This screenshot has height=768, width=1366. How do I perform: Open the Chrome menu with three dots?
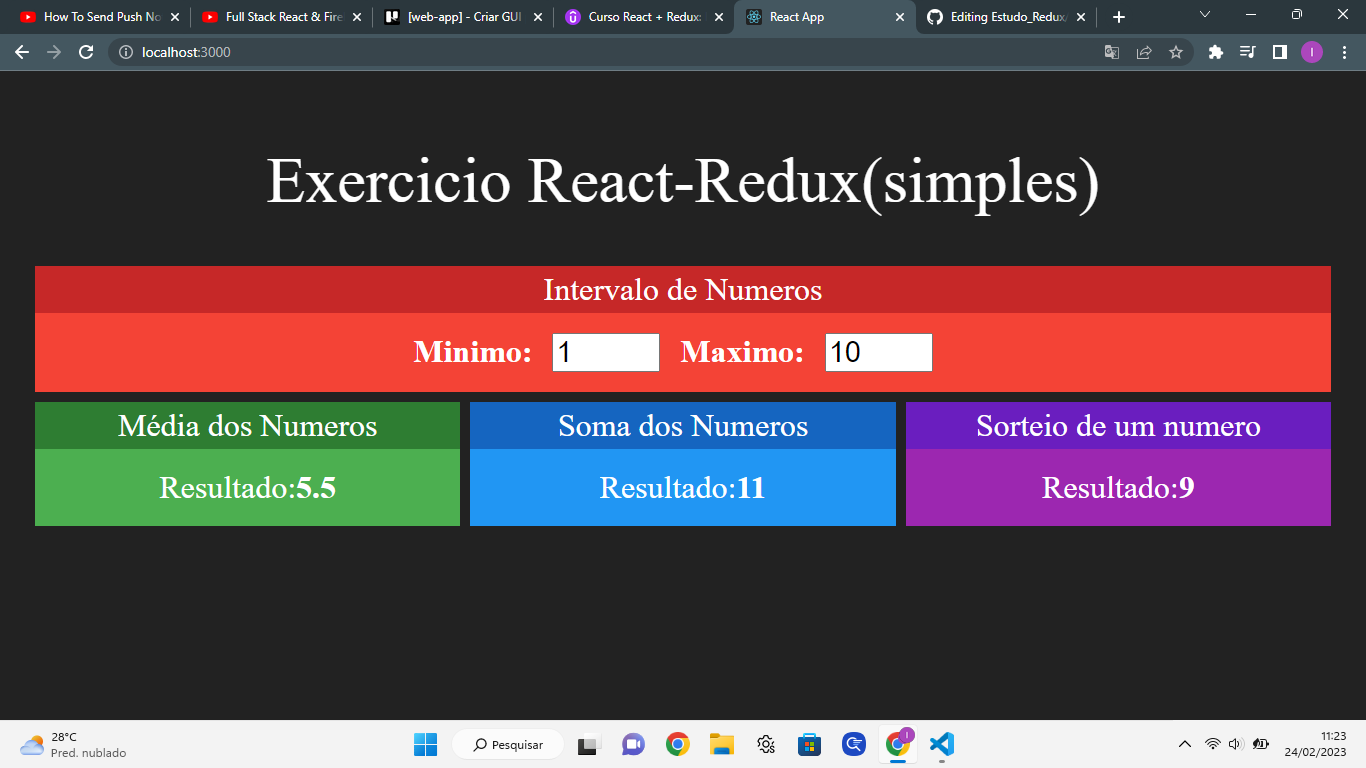1345,52
